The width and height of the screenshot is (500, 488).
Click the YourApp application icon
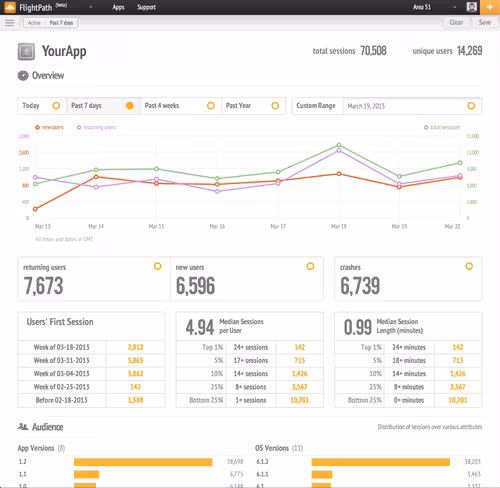coord(26,52)
